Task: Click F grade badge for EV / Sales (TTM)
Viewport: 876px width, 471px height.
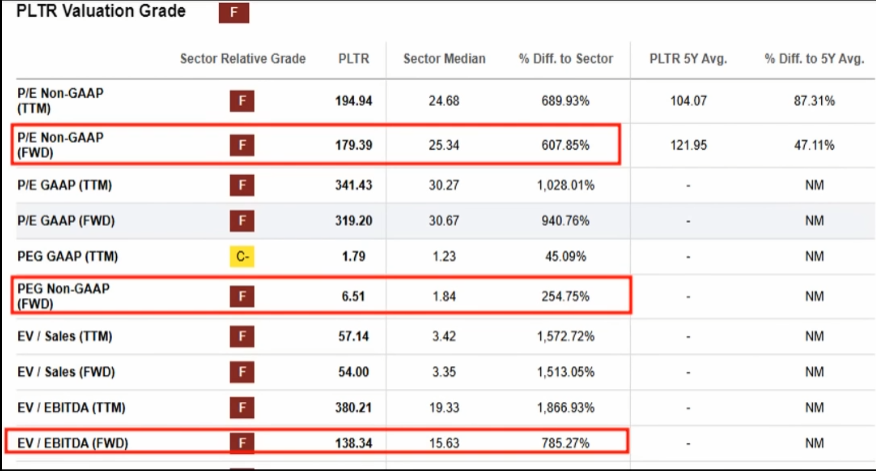Action: coord(240,336)
